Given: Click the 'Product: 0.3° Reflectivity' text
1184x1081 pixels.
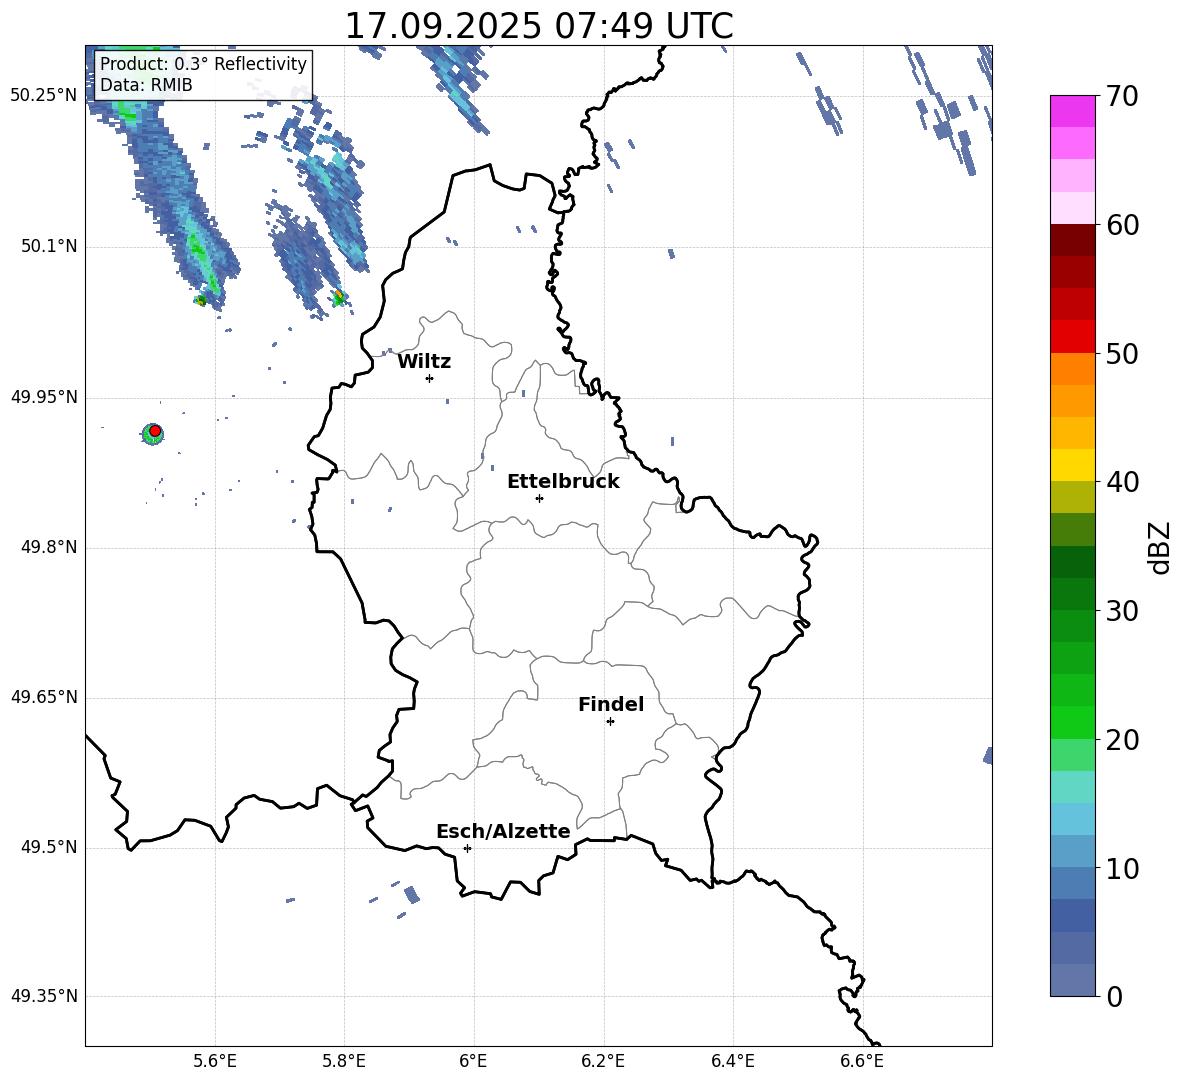Looking at the screenshot, I should click(x=203, y=64).
